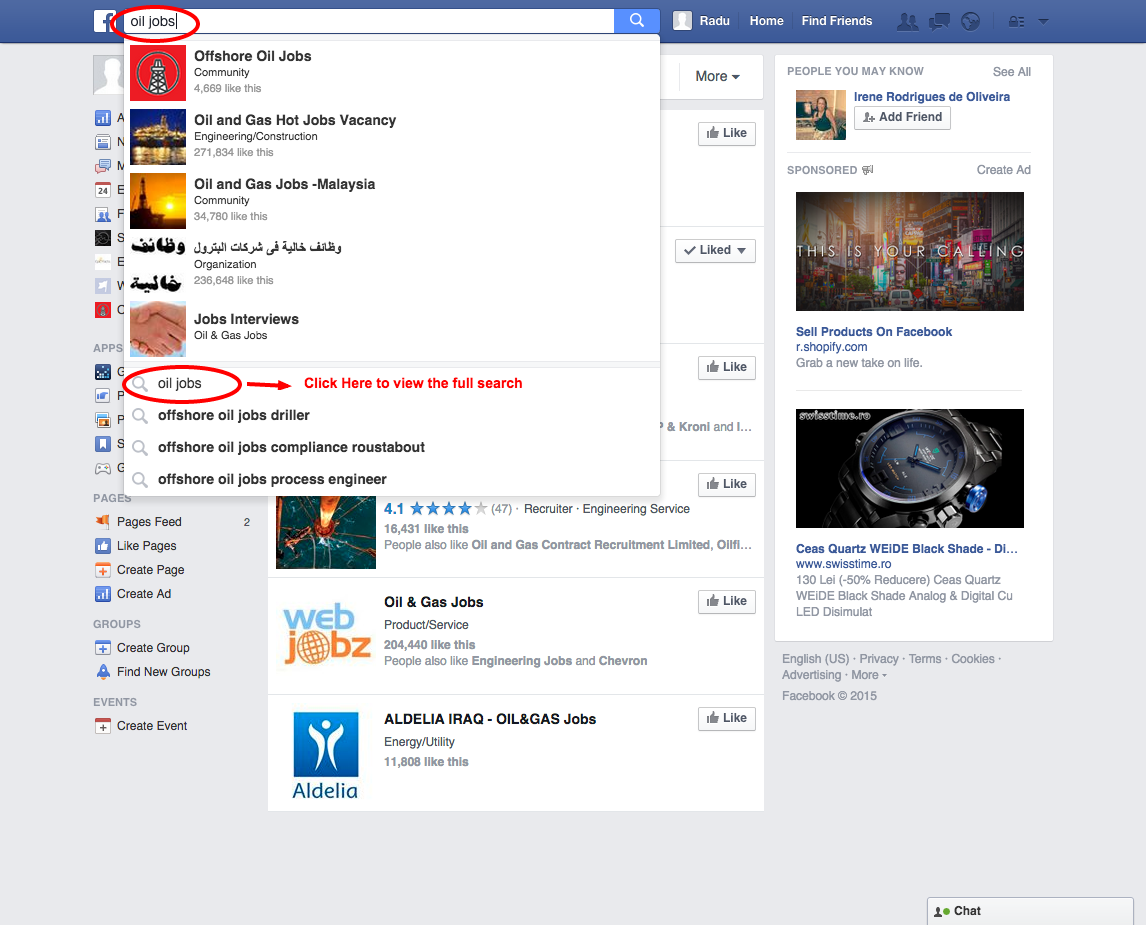Viewport: 1146px width, 925px height.
Task: Click the Sponsored megaphone icon
Action: click(x=868, y=170)
